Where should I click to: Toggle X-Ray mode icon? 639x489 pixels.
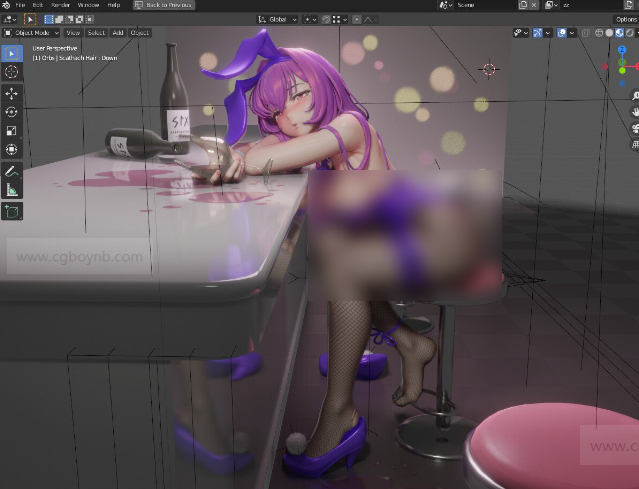coord(586,33)
